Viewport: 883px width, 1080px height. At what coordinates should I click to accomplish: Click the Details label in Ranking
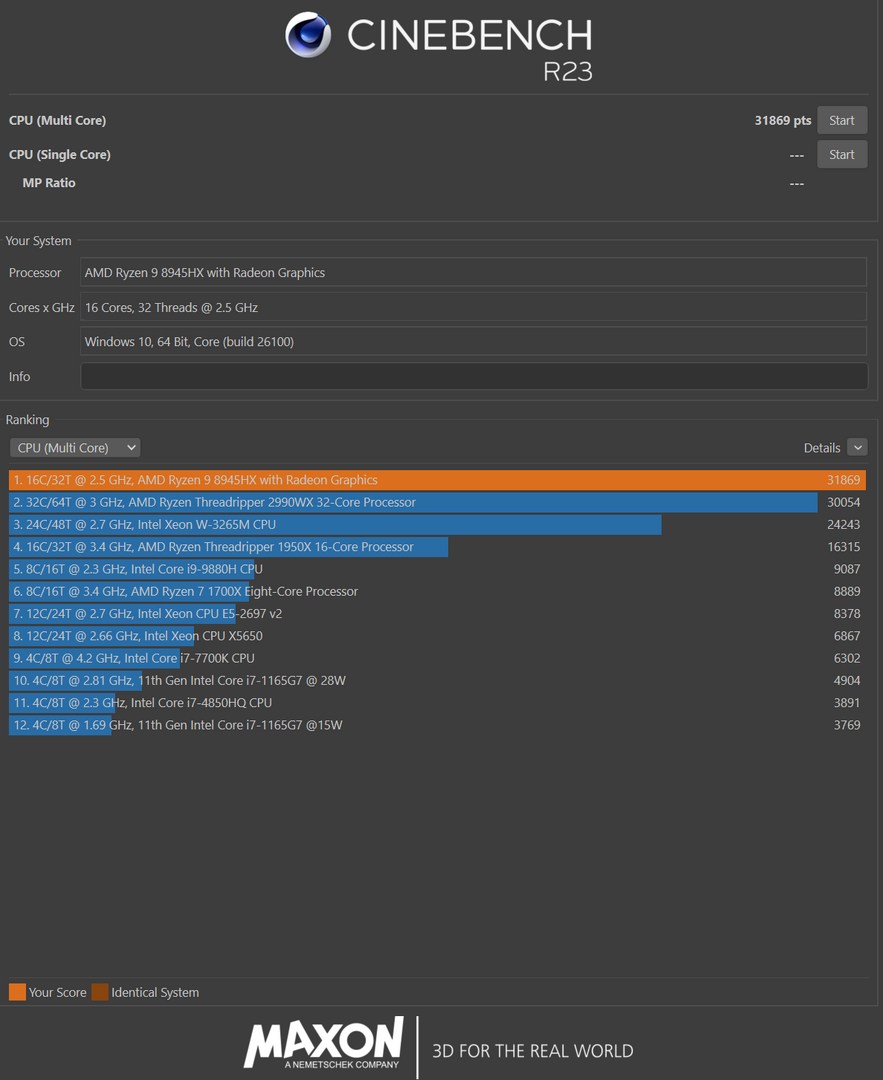[822, 448]
